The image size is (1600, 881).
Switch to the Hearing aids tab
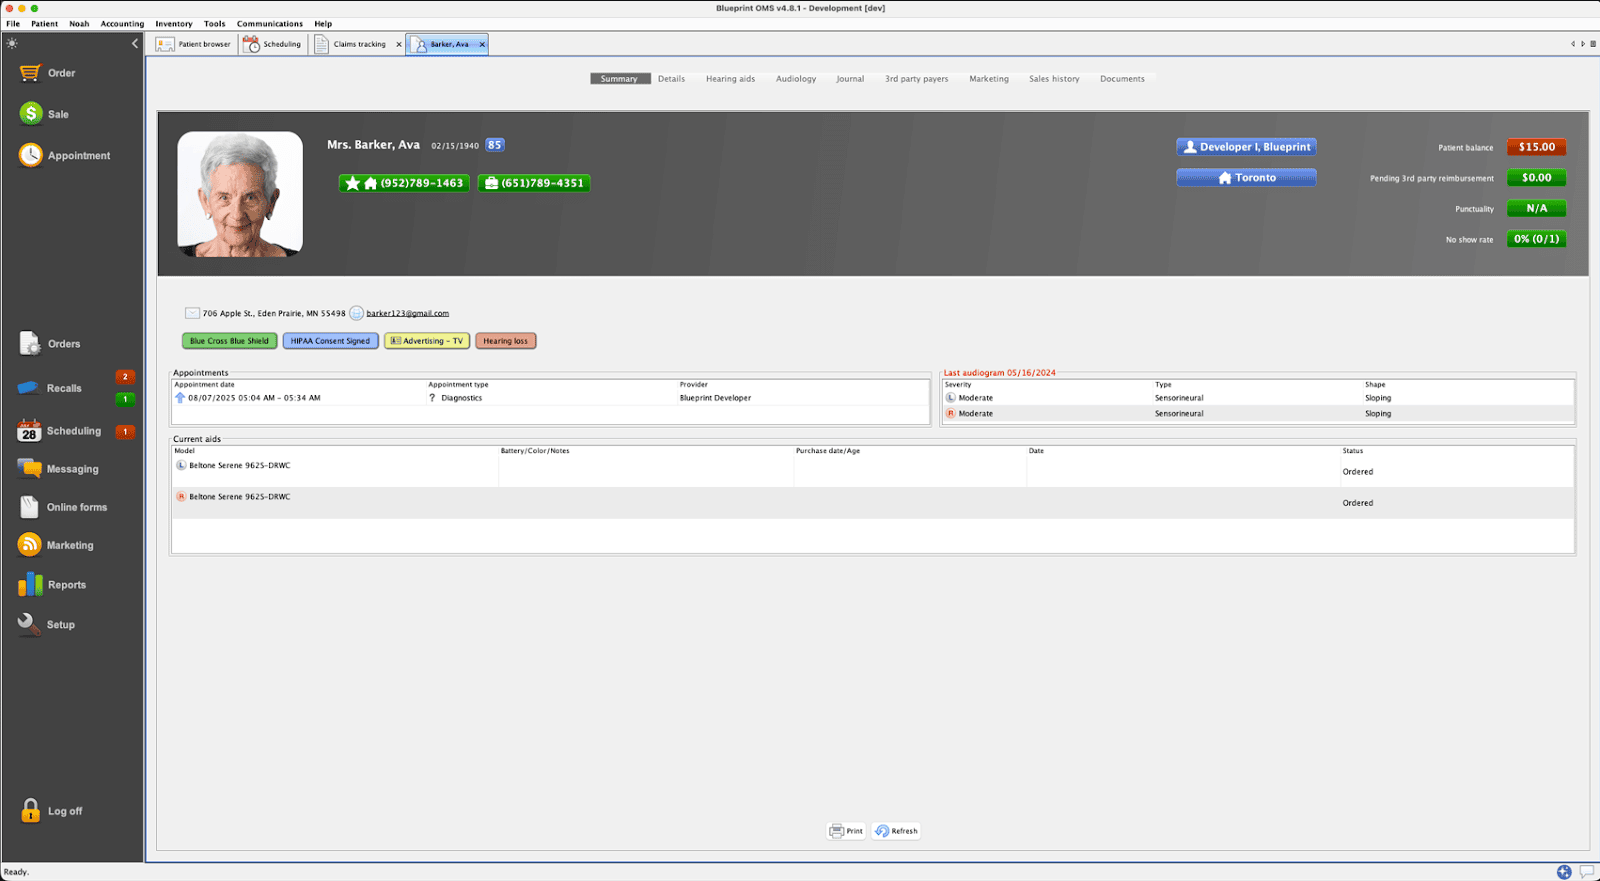tap(730, 79)
